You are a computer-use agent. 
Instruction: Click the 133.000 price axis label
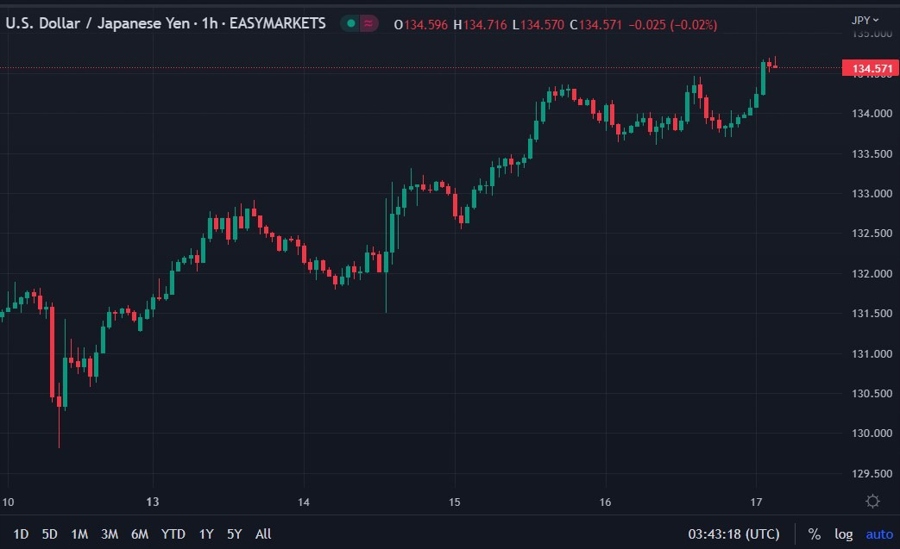tap(872, 194)
